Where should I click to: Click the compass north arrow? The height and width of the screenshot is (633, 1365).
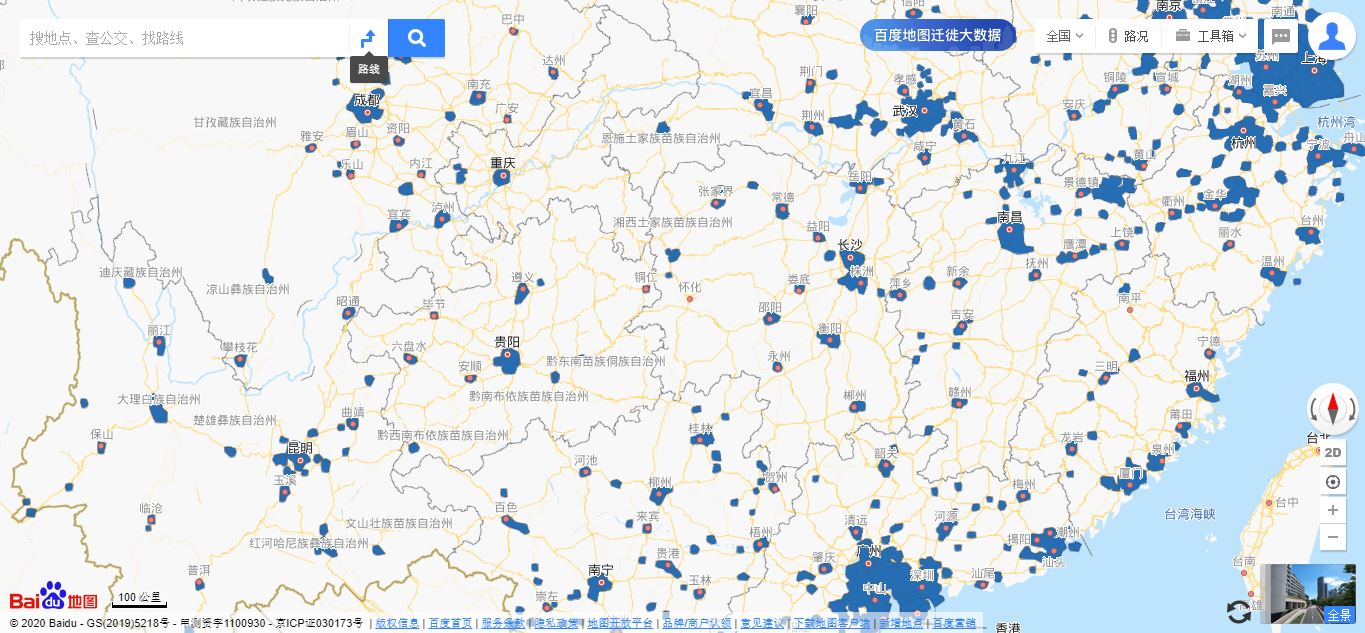(1333, 408)
